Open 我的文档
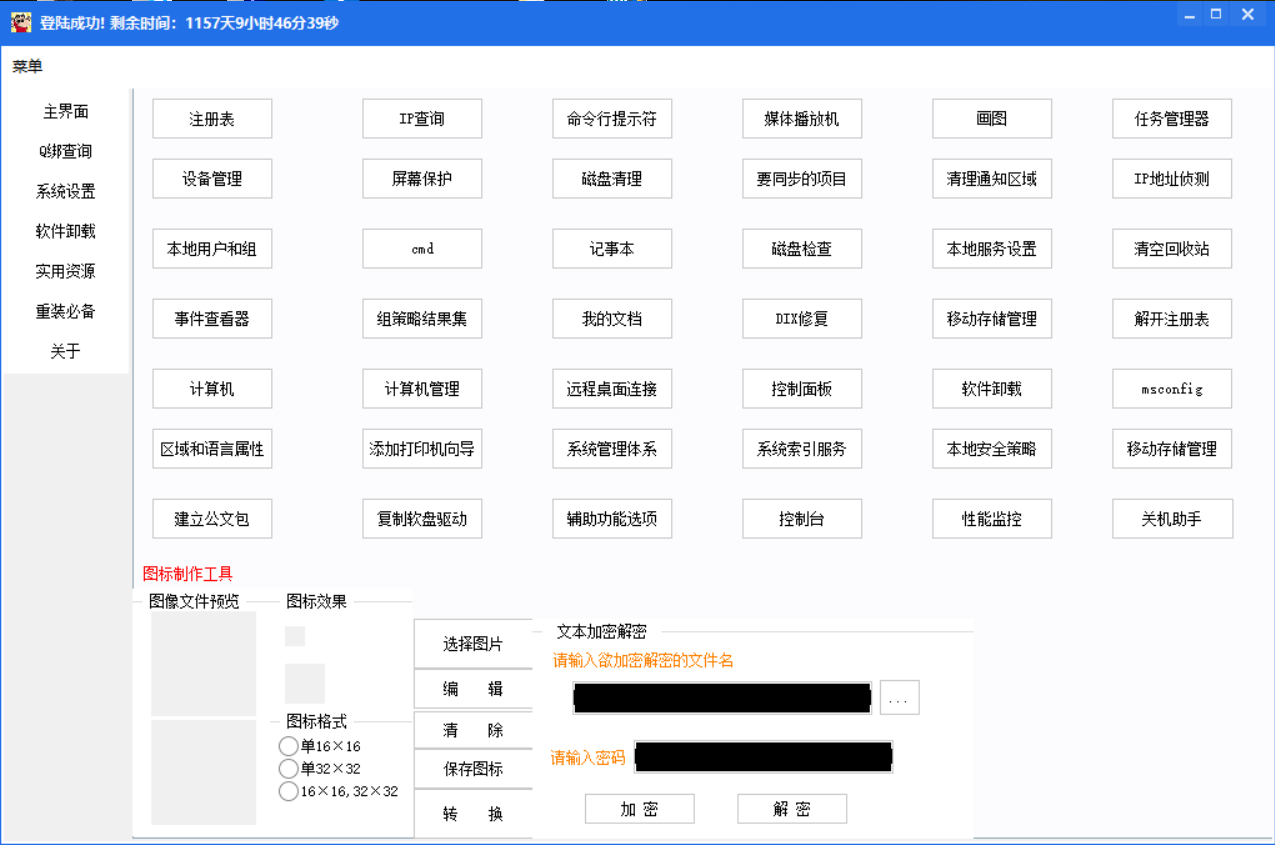Screen dimensions: 1275x845 coord(612,319)
